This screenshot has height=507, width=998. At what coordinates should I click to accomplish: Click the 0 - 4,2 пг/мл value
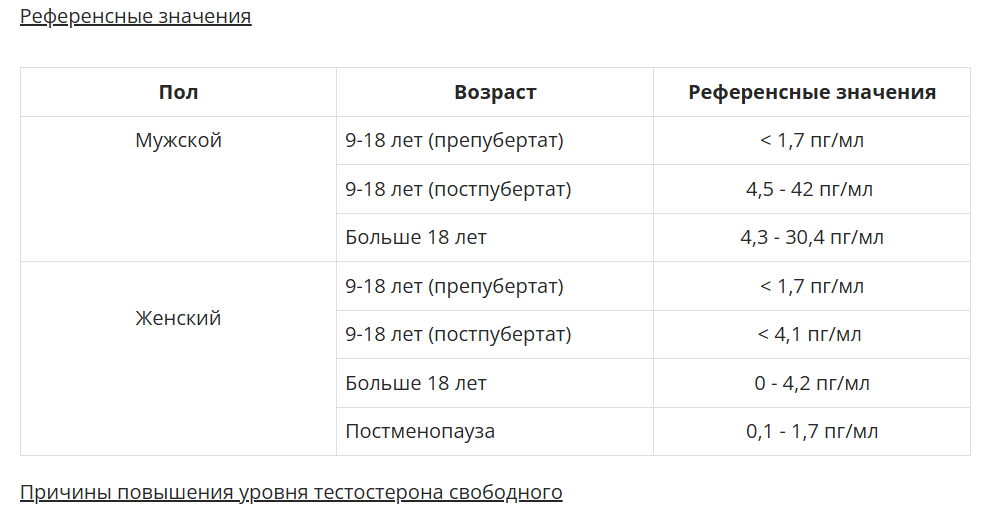coord(812,383)
